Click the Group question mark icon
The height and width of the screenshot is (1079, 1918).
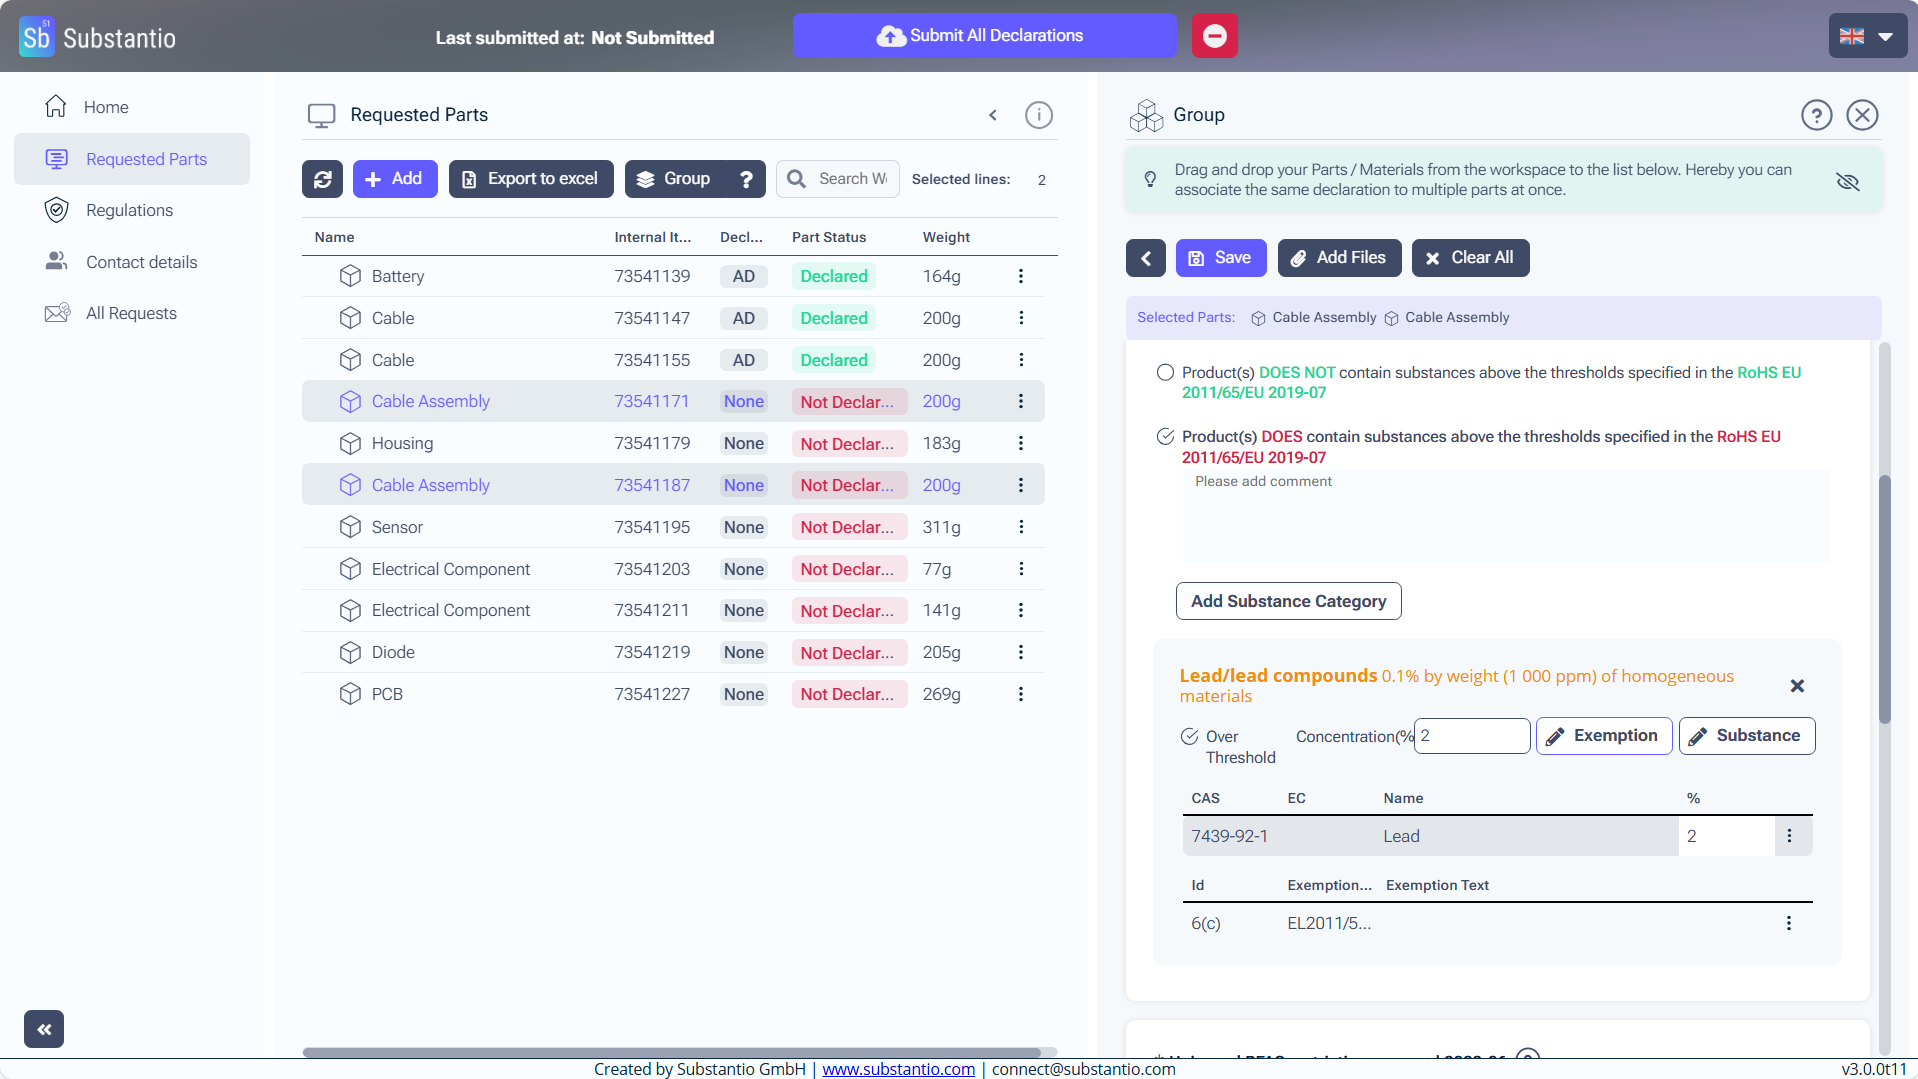[746, 179]
